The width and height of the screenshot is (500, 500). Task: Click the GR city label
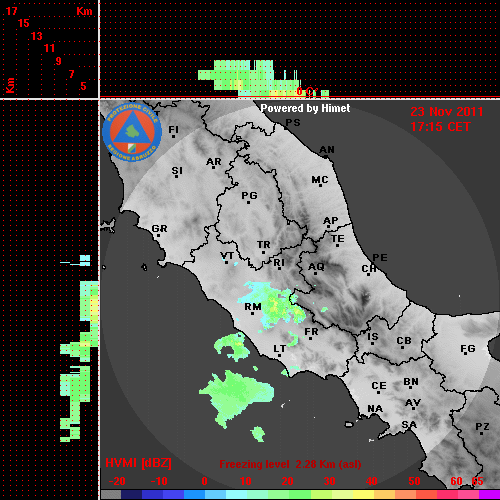pyautogui.click(x=159, y=229)
